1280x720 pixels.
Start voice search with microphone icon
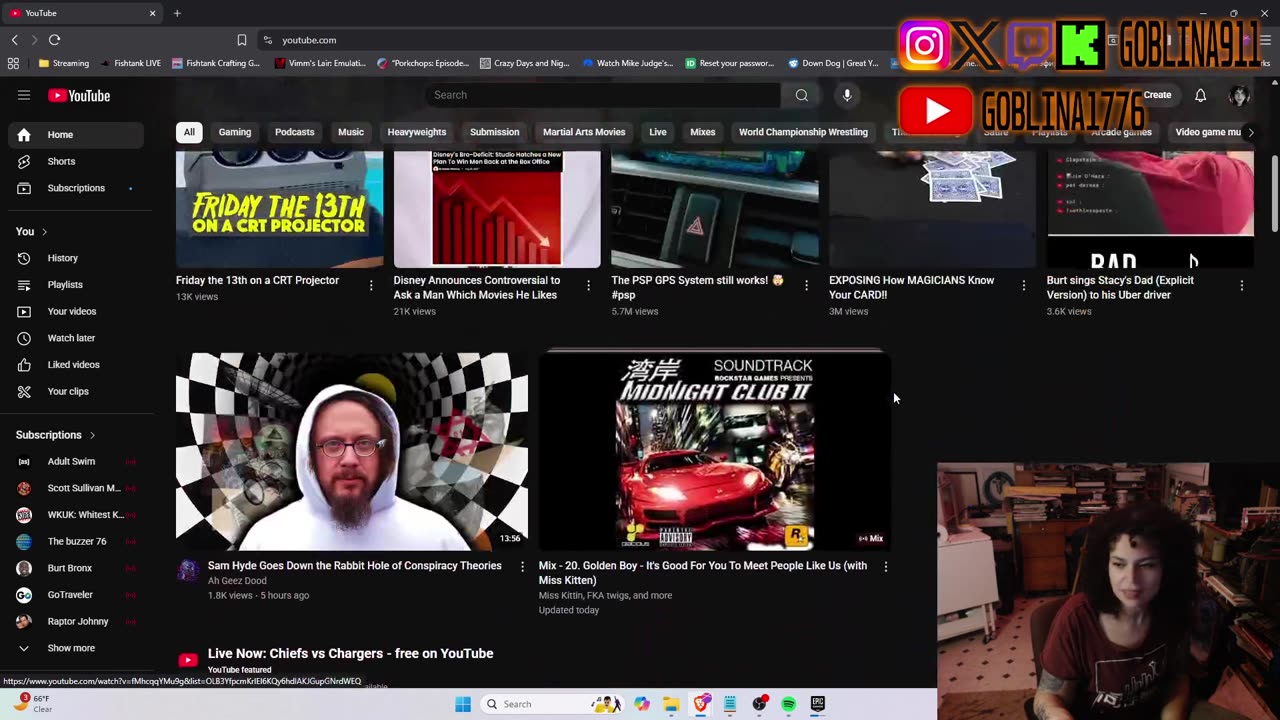click(x=847, y=95)
